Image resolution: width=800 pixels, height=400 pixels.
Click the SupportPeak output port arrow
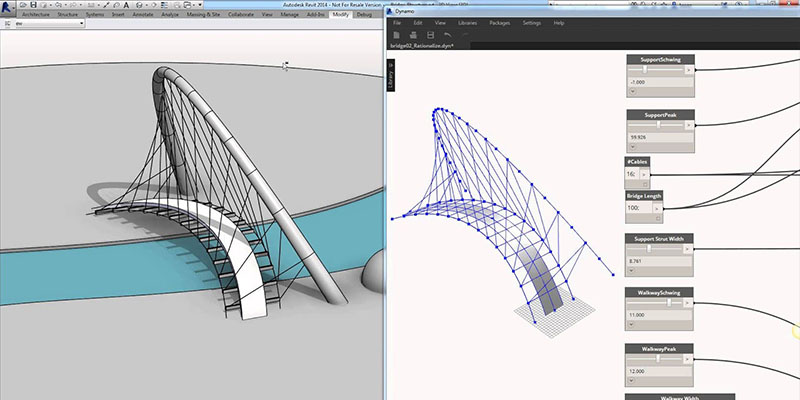click(x=689, y=125)
